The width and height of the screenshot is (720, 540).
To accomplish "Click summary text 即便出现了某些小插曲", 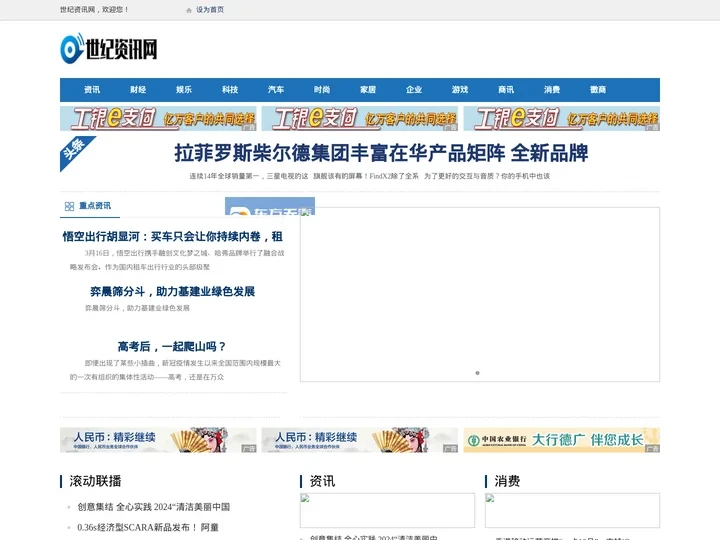I will [x=175, y=370].
